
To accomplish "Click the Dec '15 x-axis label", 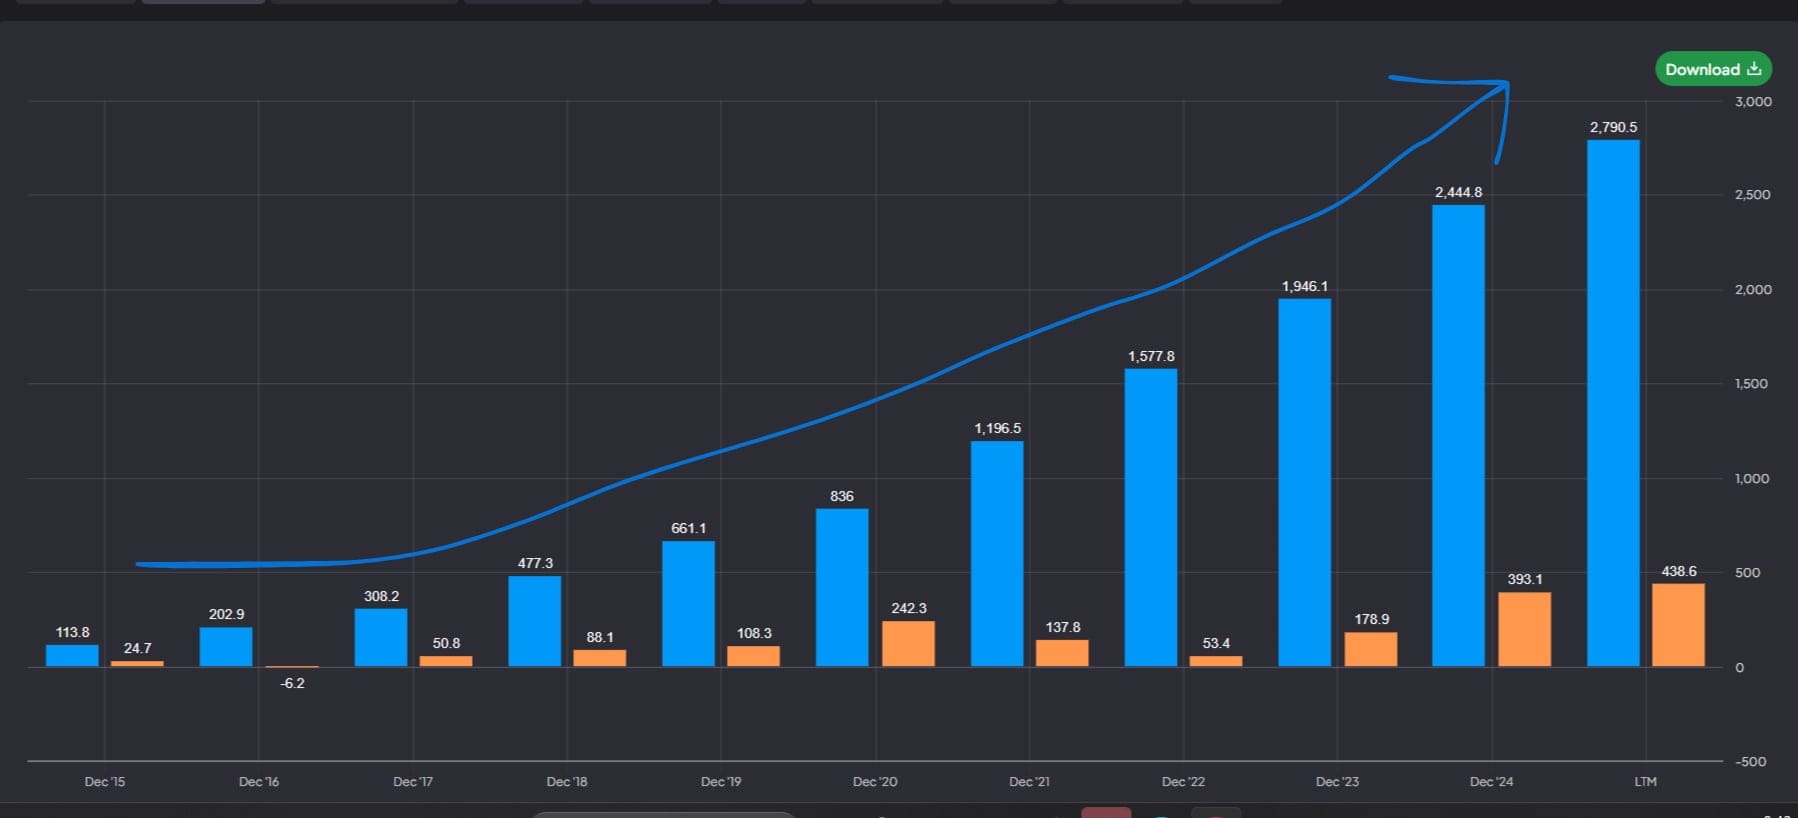I will pos(105,781).
